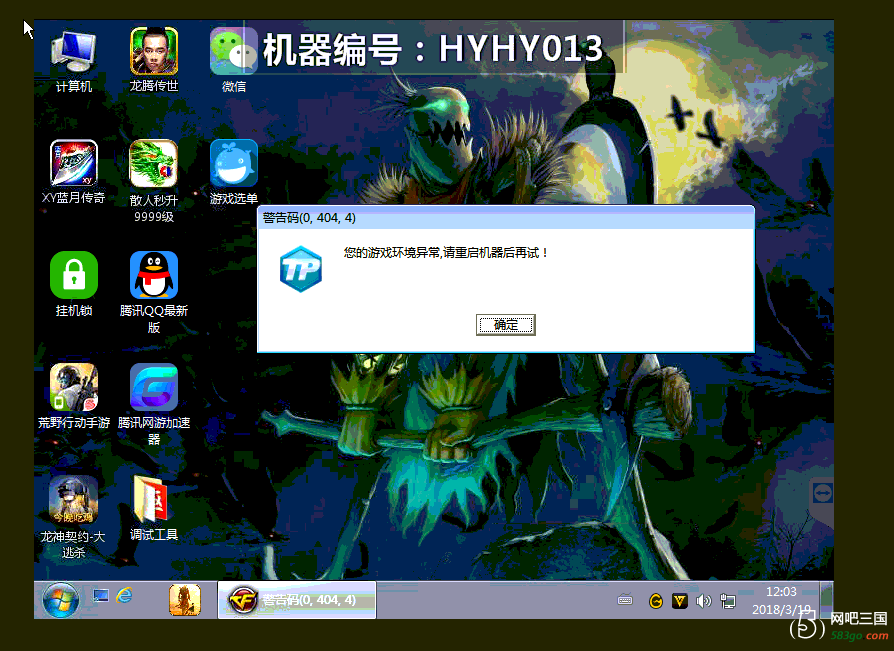Open the 挂机锁 green lock icon
Screen dimensions: 894x651
(x=74, y=284)
